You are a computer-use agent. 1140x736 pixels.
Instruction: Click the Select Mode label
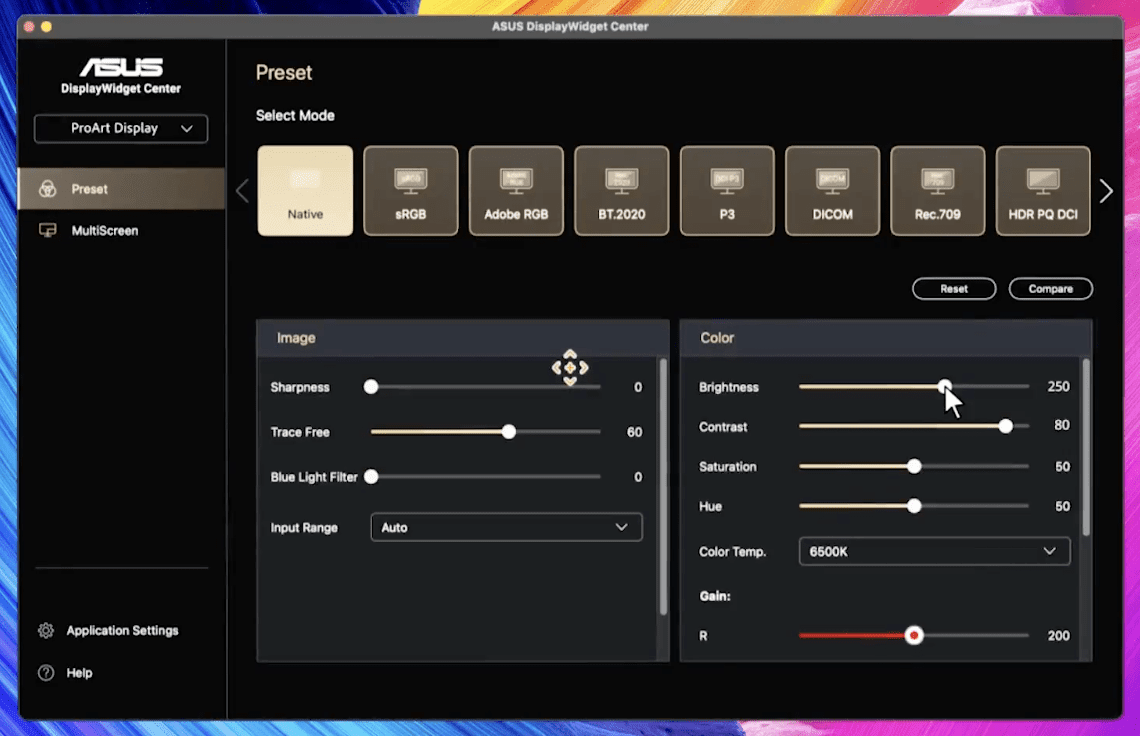(x=295, y=116)
